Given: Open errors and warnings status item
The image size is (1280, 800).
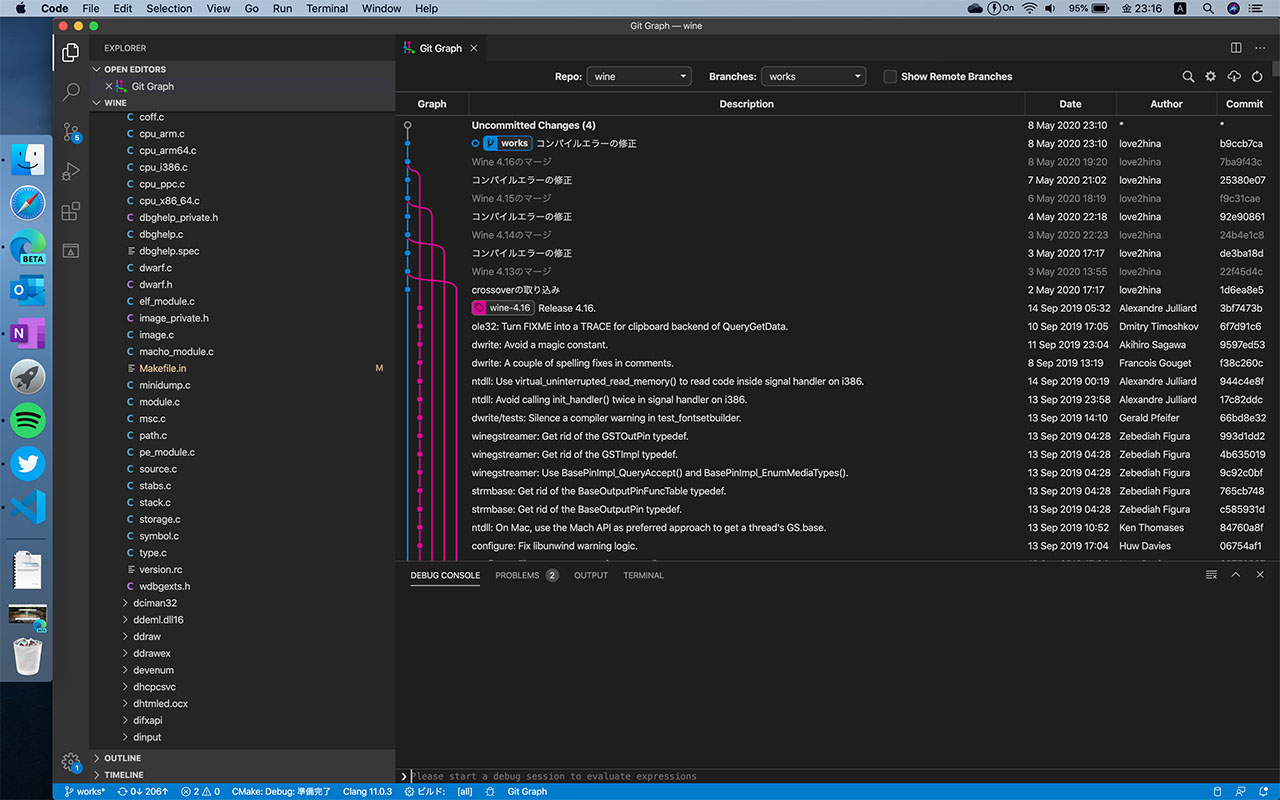Looking at the screenshot, I should [x=200, y=791].
